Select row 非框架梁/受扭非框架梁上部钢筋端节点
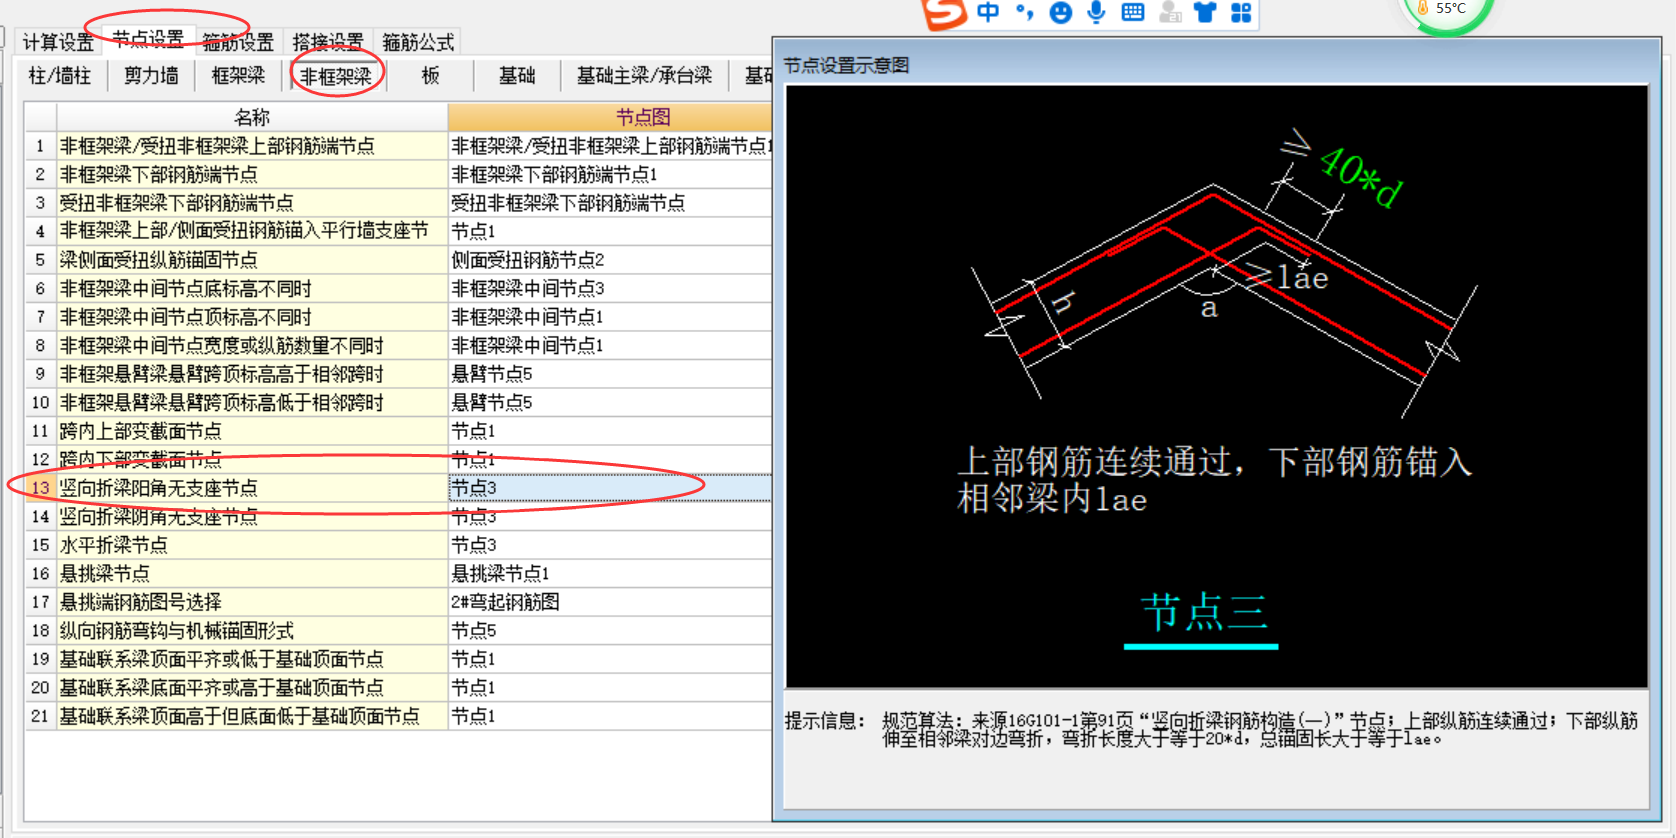 tap(252, 146)
